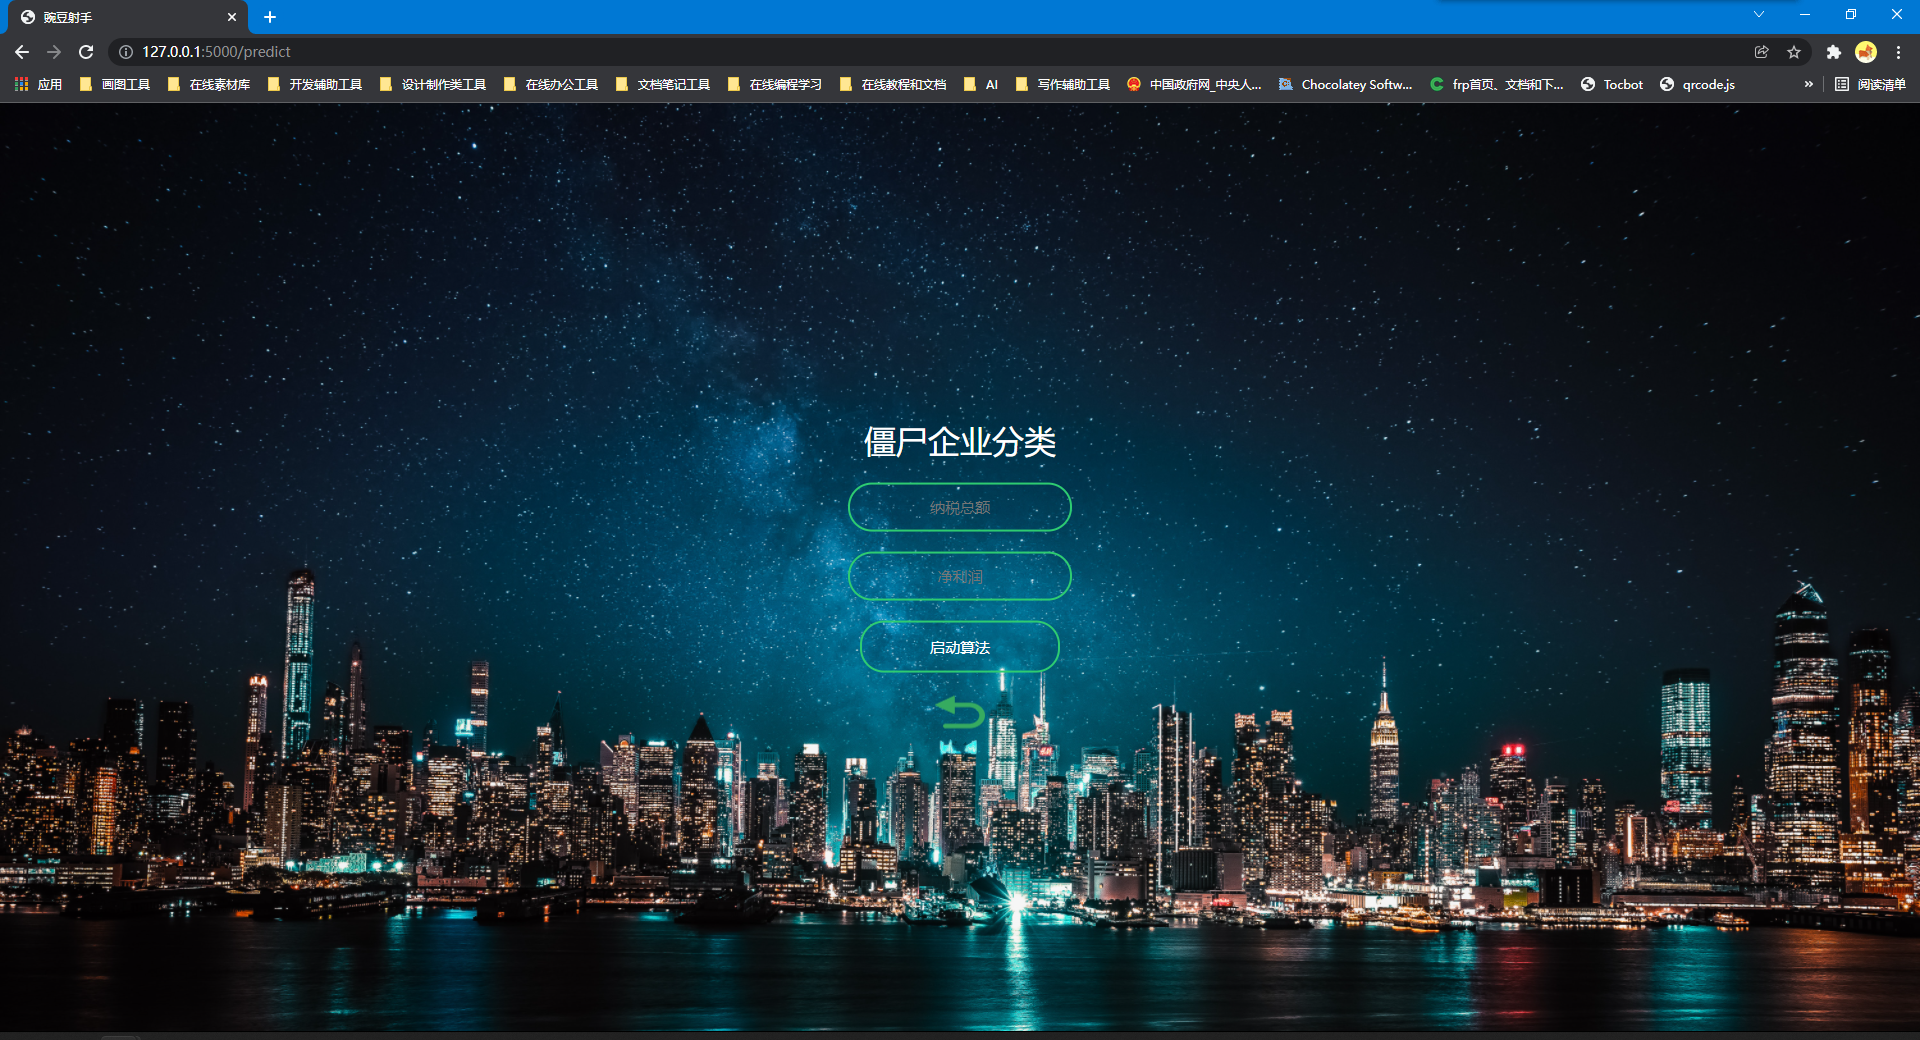
Task: Open the 在线办公工具 bookmark folder
Action: [x=551, y=84]
